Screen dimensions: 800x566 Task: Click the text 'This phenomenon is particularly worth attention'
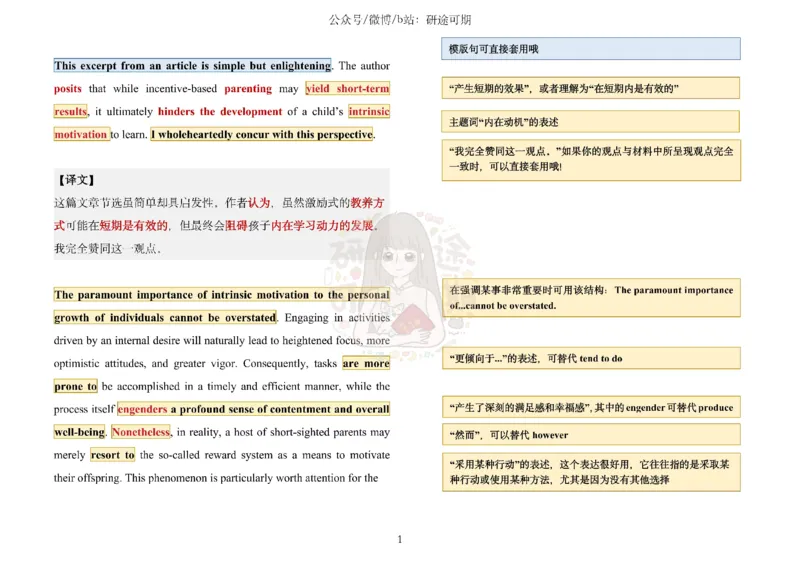coord(237,478)
